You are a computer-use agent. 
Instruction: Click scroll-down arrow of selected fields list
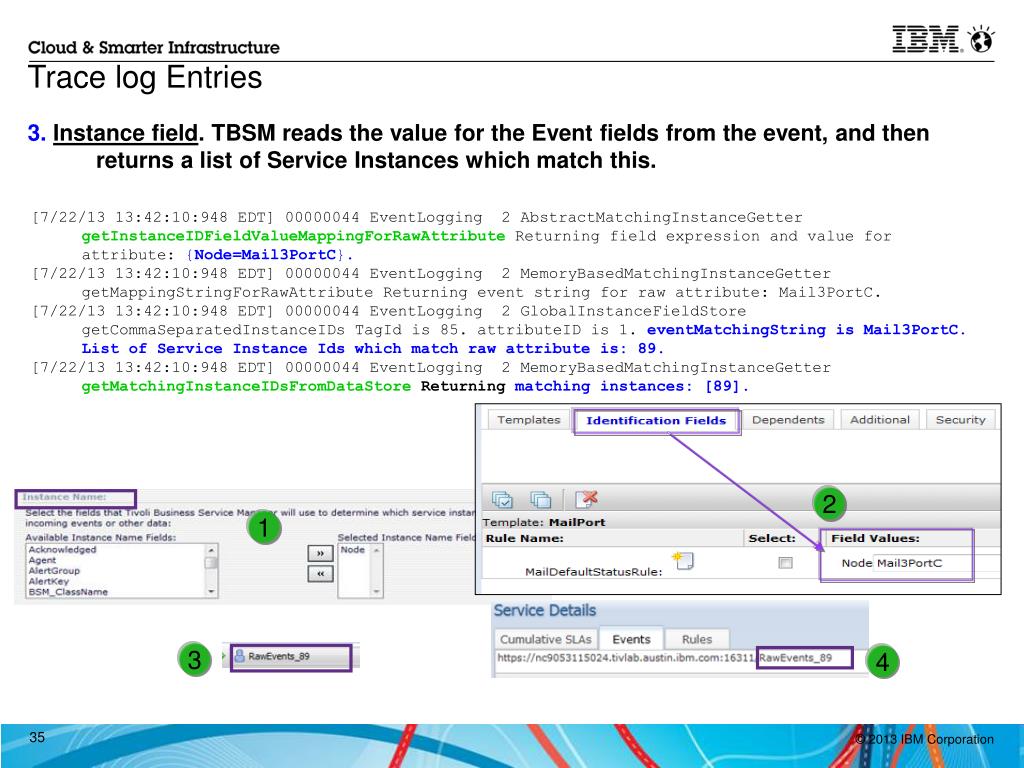click(376, 592)
